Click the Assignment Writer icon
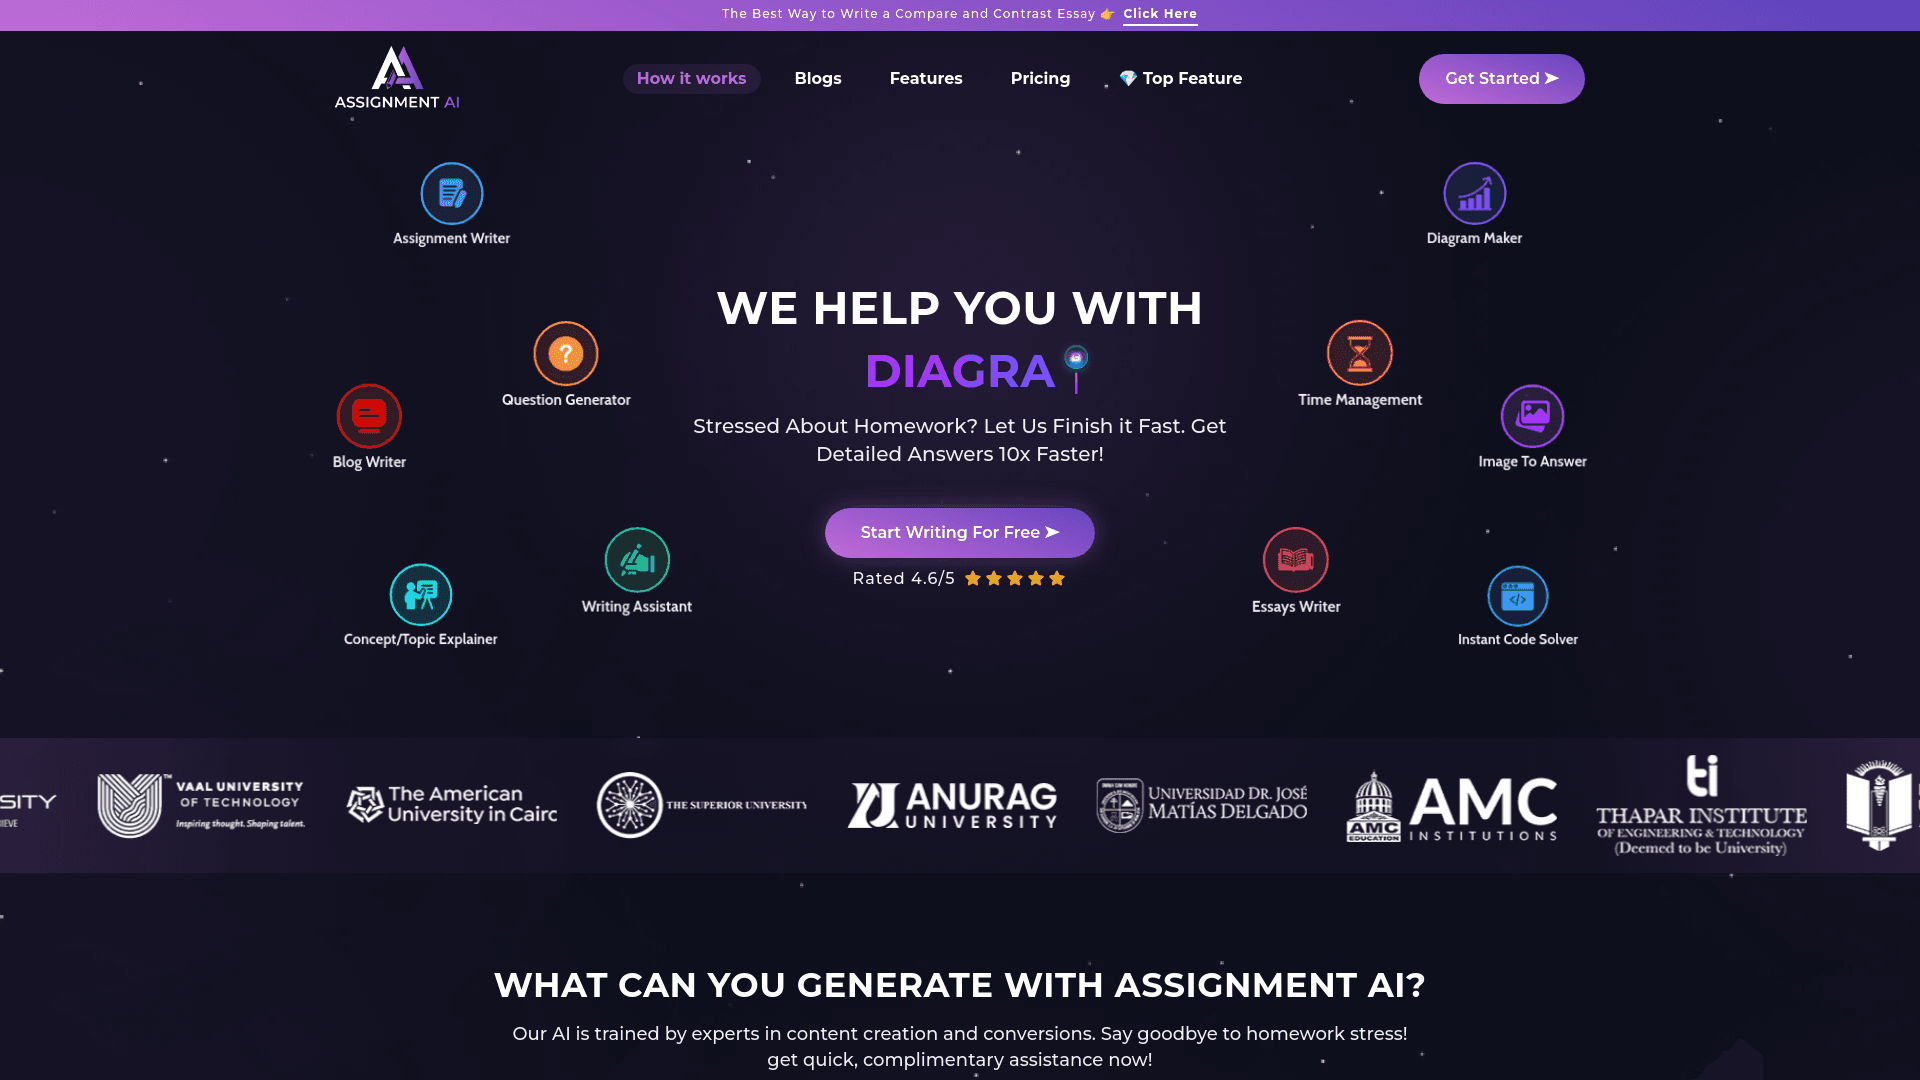Viewport: 1920px width, 1080px height. (451, 193)
